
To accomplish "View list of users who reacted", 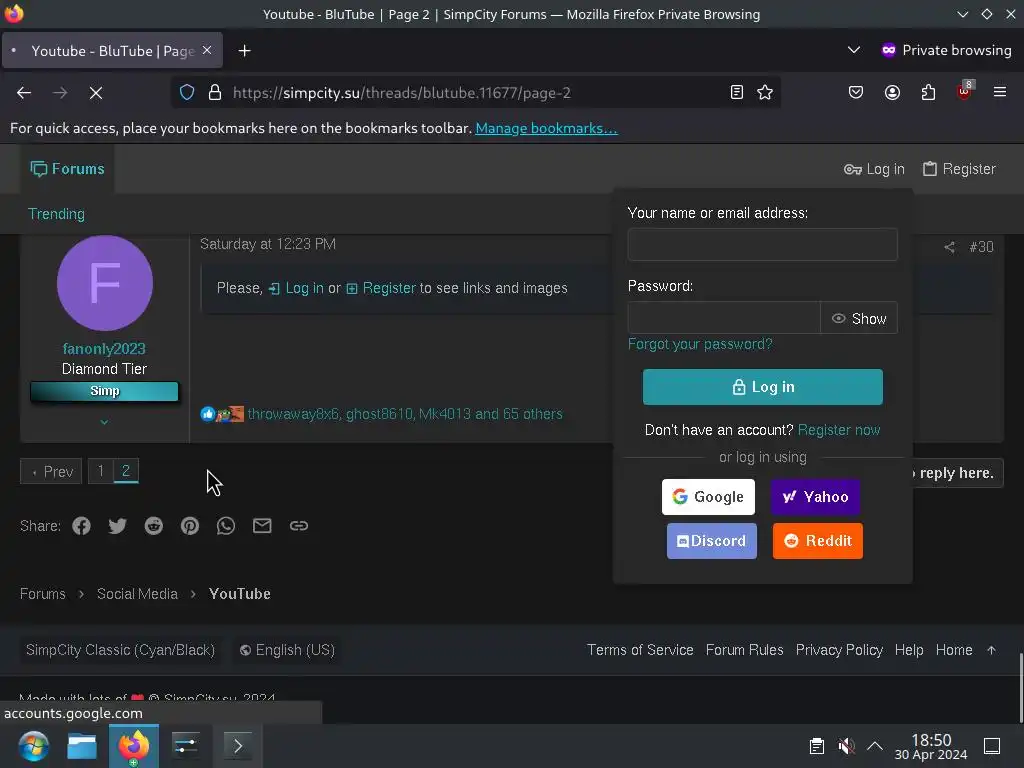I will point(405,414).
